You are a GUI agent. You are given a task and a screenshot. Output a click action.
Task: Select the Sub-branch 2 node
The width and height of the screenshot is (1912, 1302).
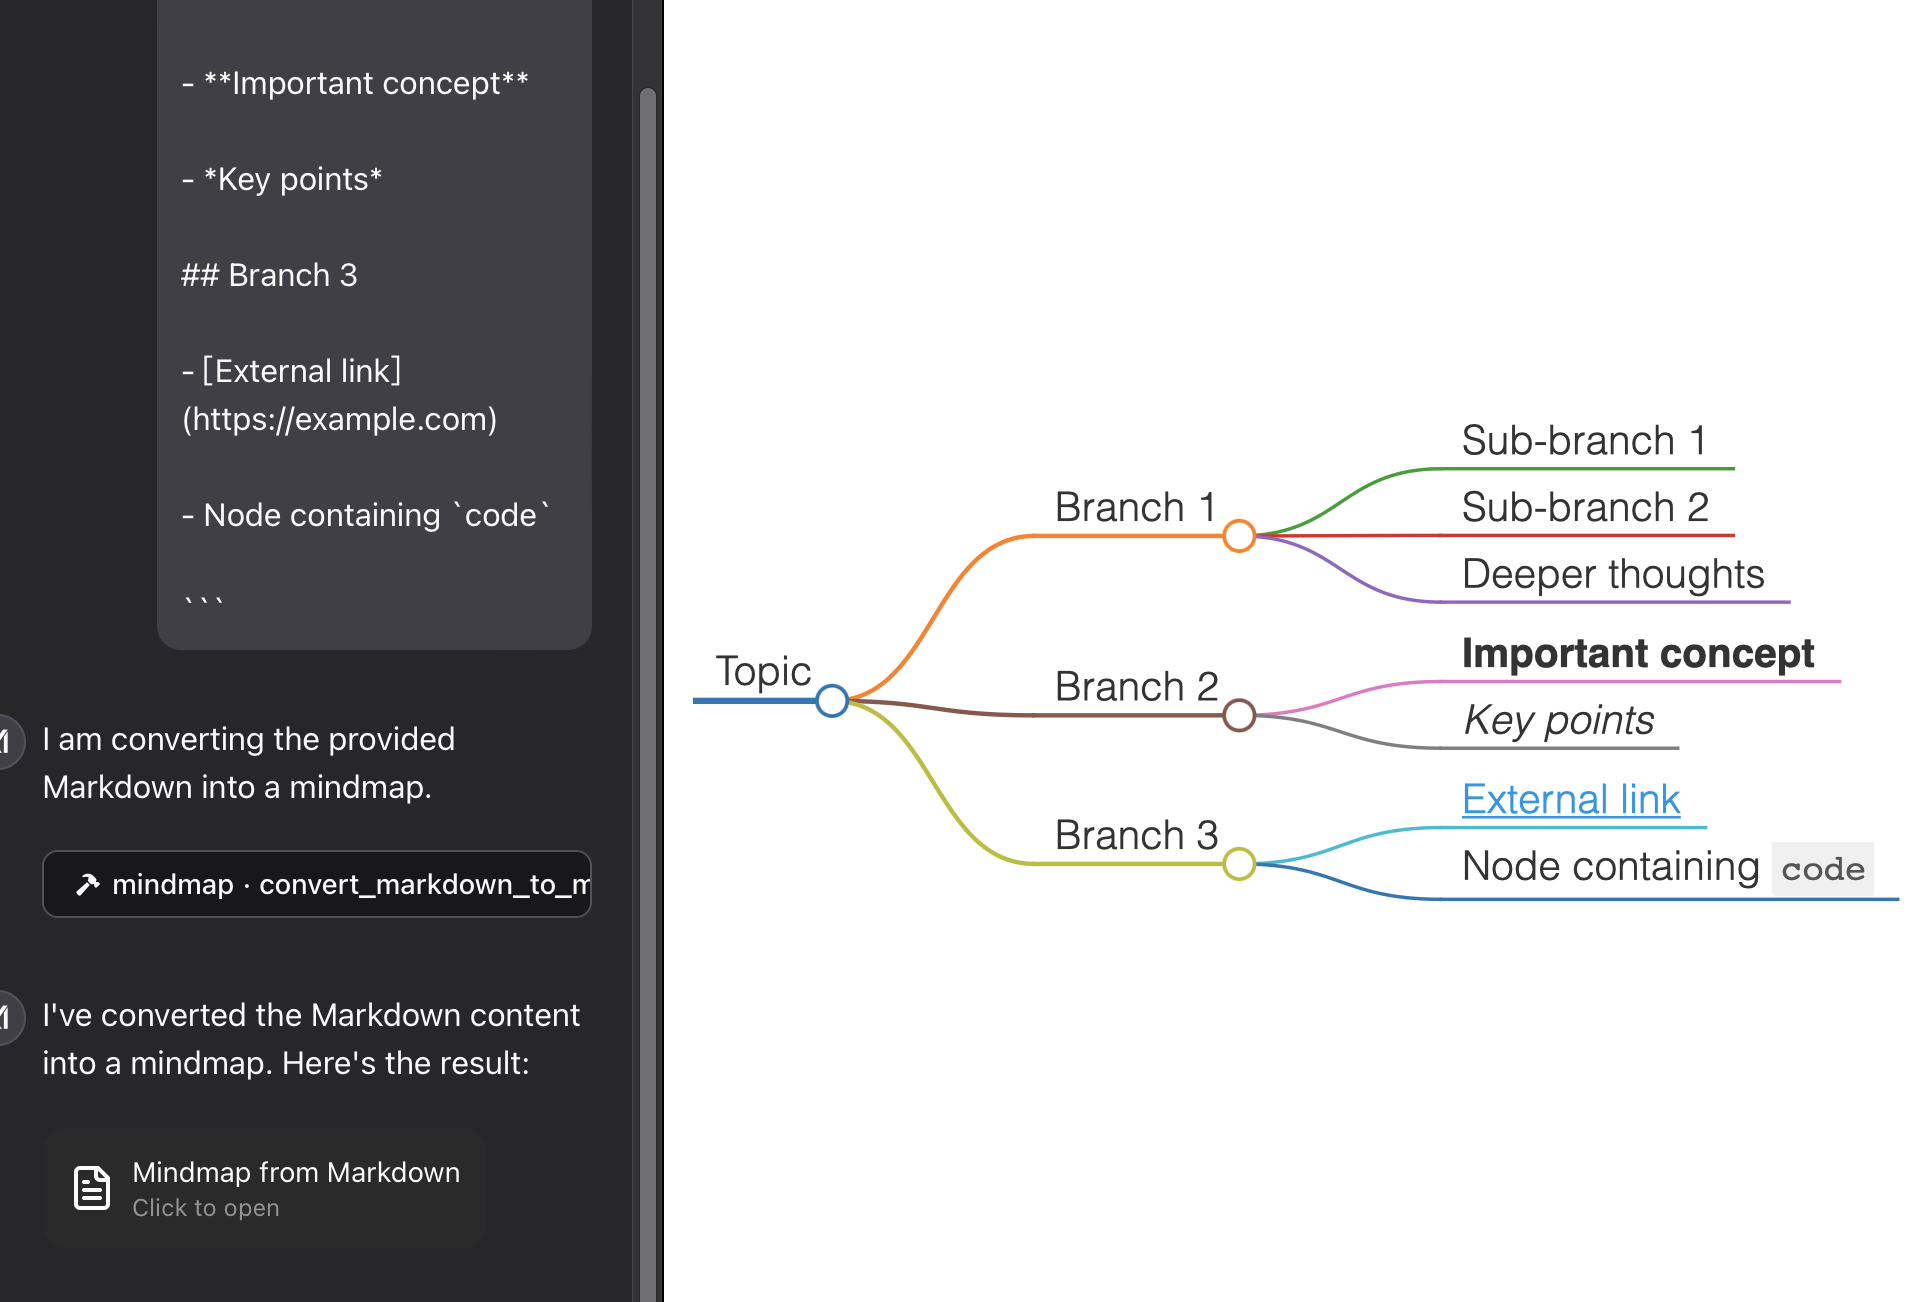coord(1586,507)
